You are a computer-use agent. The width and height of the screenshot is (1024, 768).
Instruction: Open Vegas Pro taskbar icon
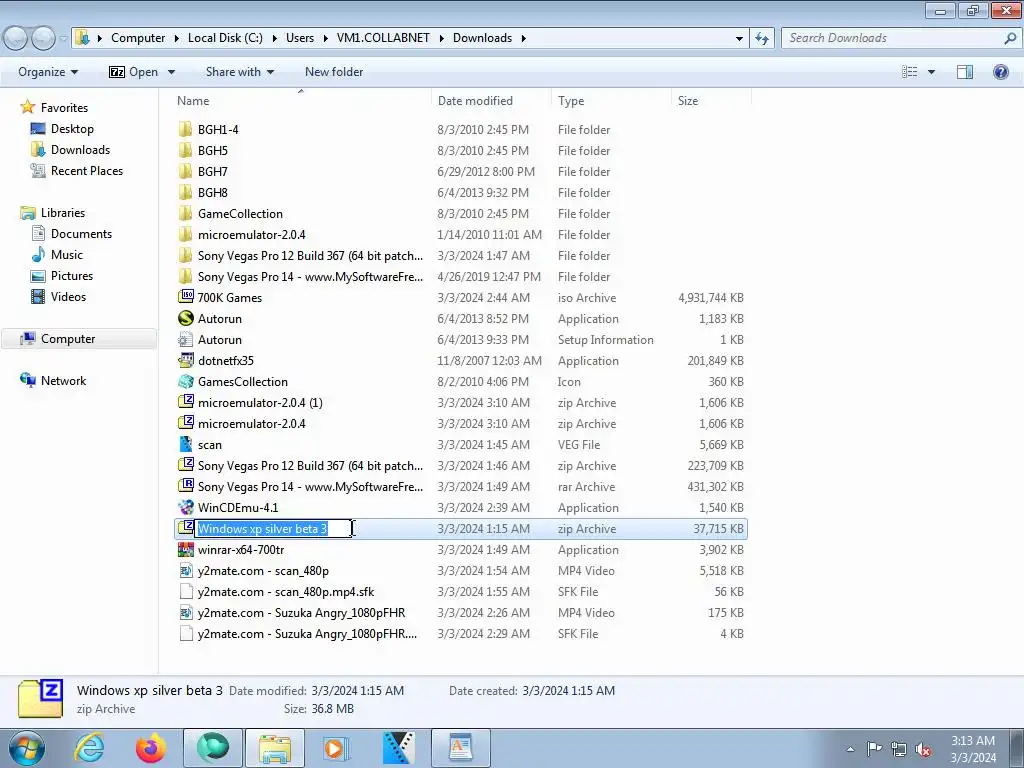pos(399,748)
